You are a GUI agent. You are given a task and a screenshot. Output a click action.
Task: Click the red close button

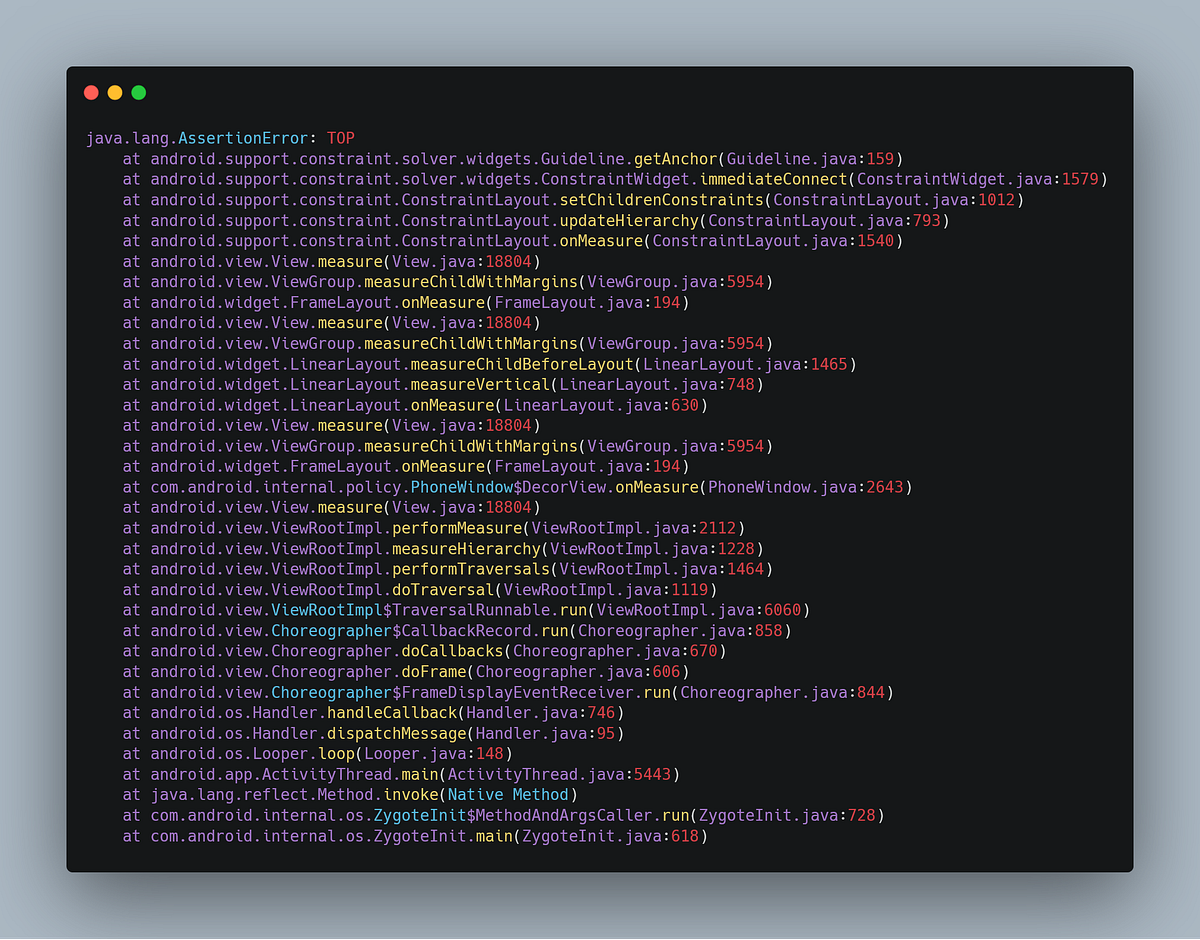pyautogui.click(x=91, y=92)
